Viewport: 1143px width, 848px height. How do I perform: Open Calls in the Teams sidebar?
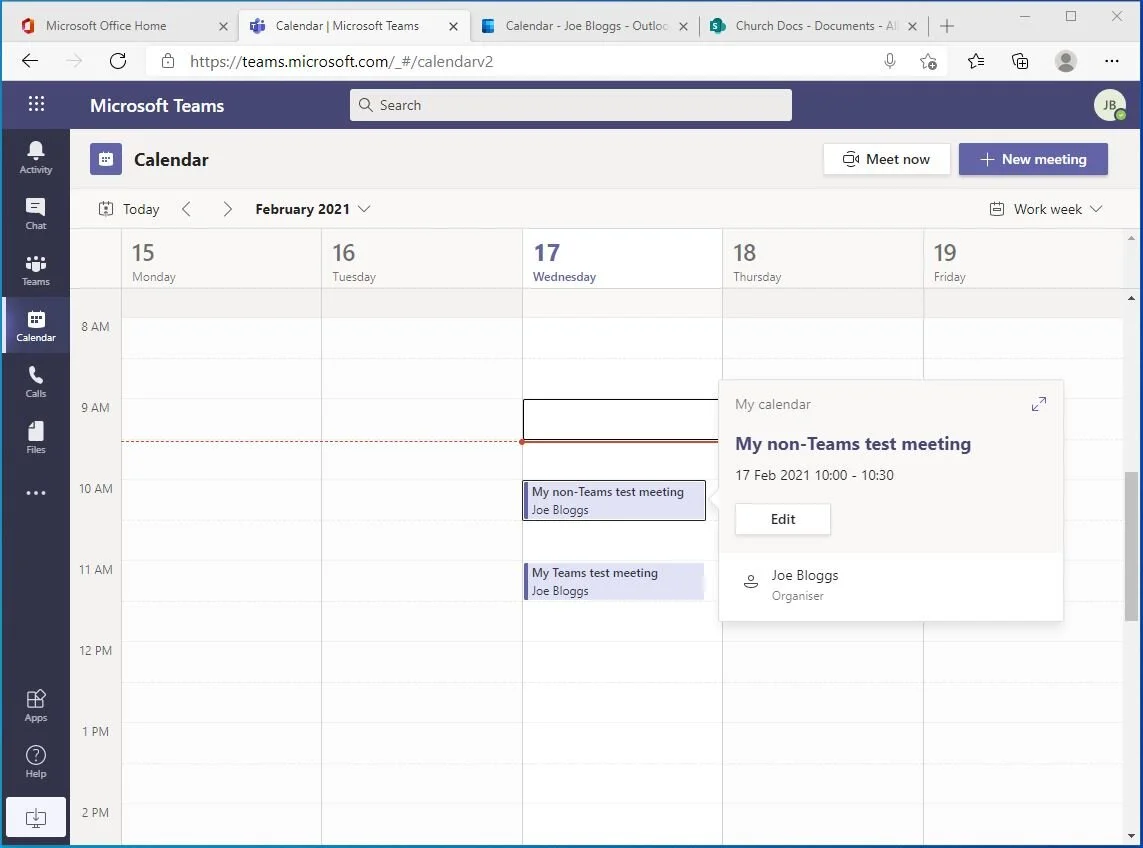pos(36,382)
